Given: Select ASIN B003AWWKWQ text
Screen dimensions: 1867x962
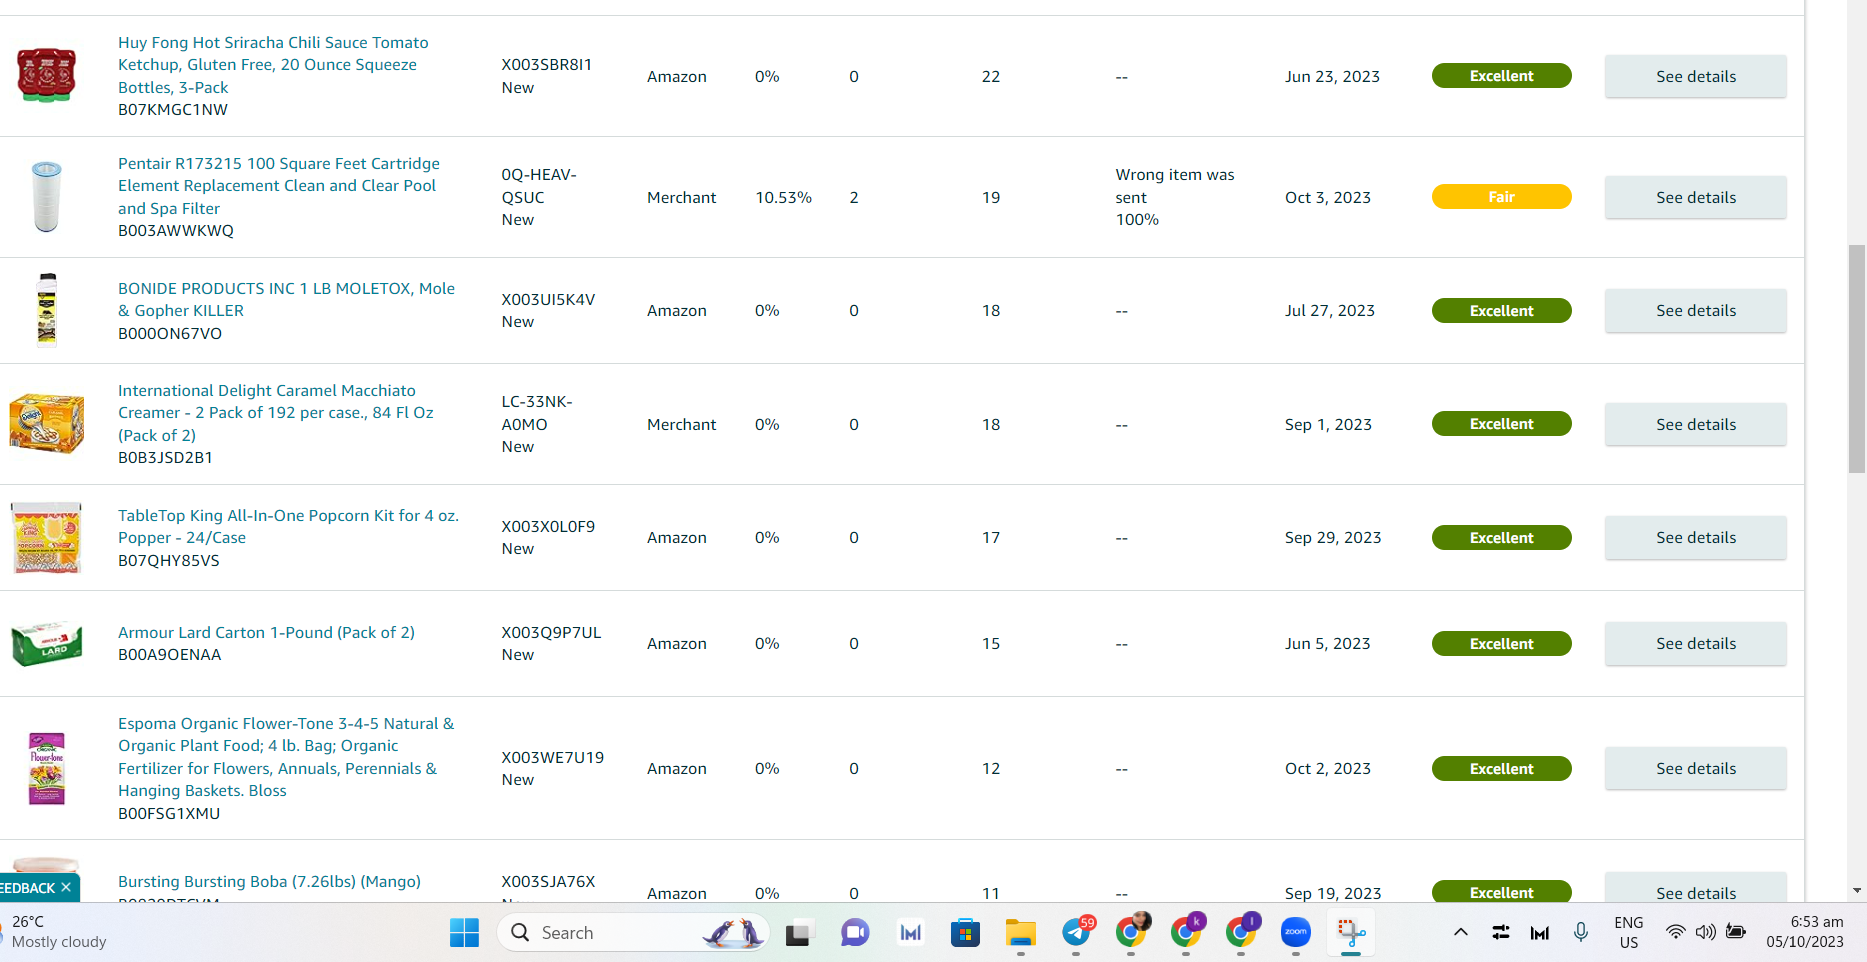Looking at the screenshot, I should coord(176,231).
